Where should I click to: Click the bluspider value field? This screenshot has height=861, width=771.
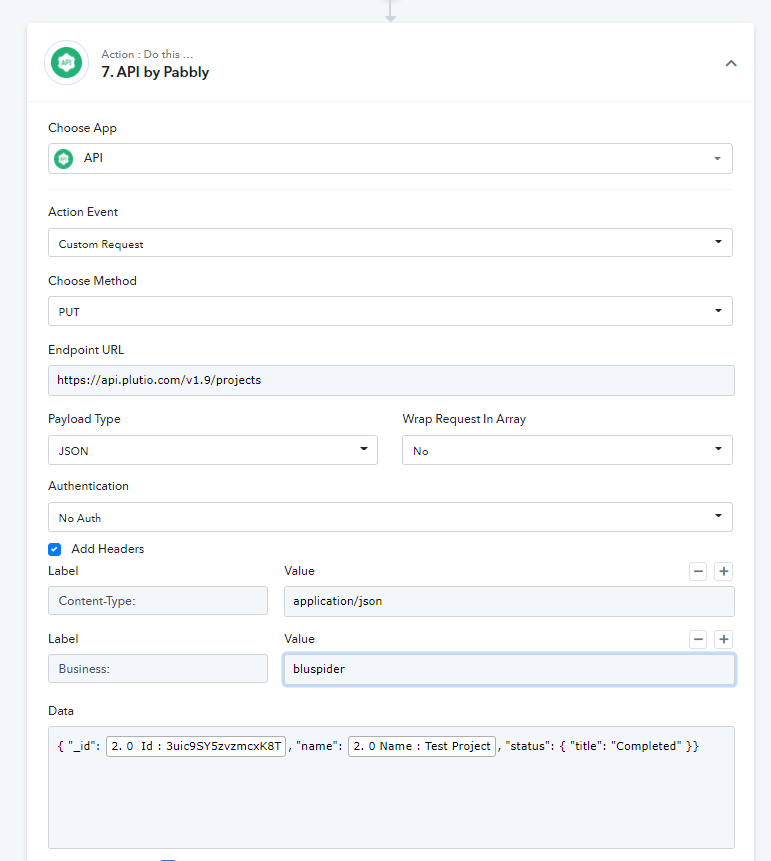tap(509, 669)
